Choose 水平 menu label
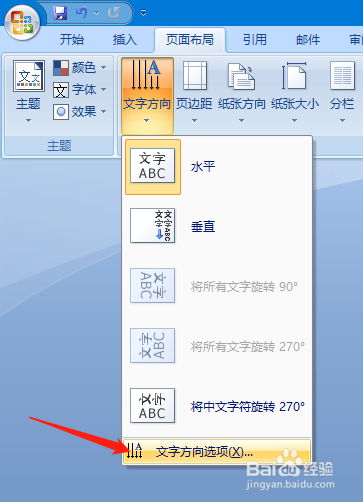This screenshot has width=363, height=502. click(203, 166)
